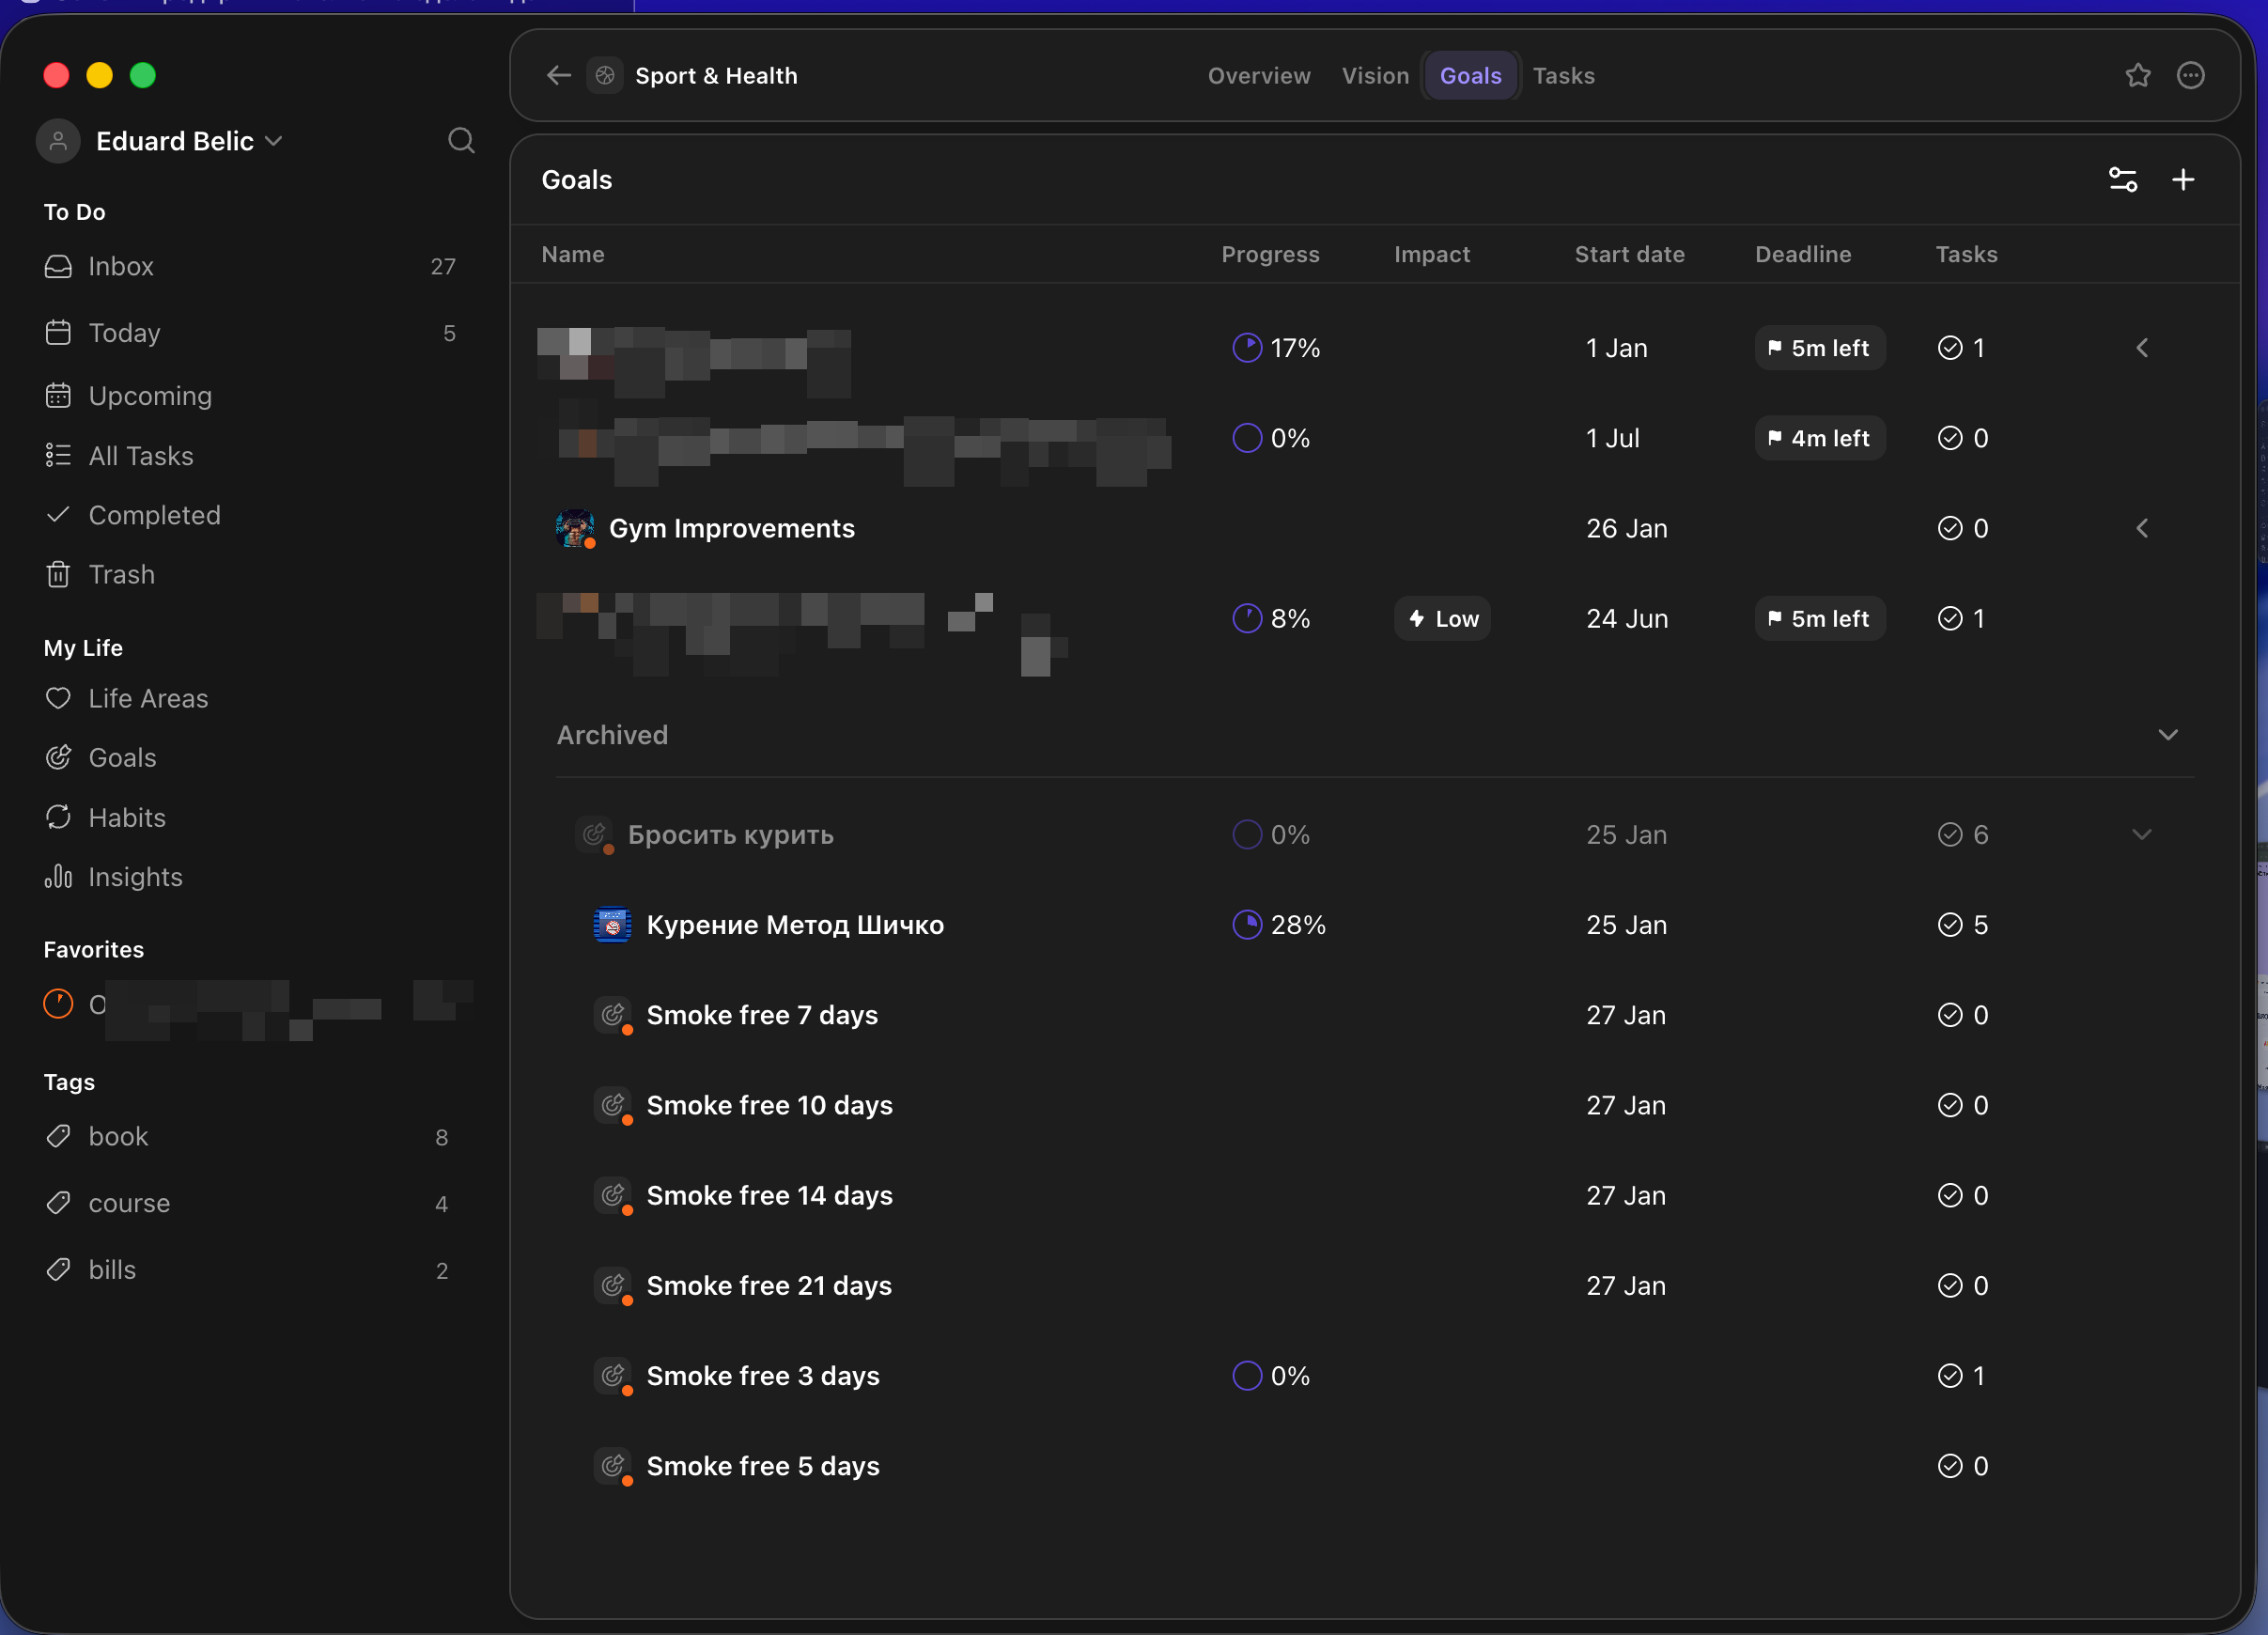Click the back arrow next to Sport & Health
The width and height of the screenshot is (2268, 1635).
tap(558, 75)
